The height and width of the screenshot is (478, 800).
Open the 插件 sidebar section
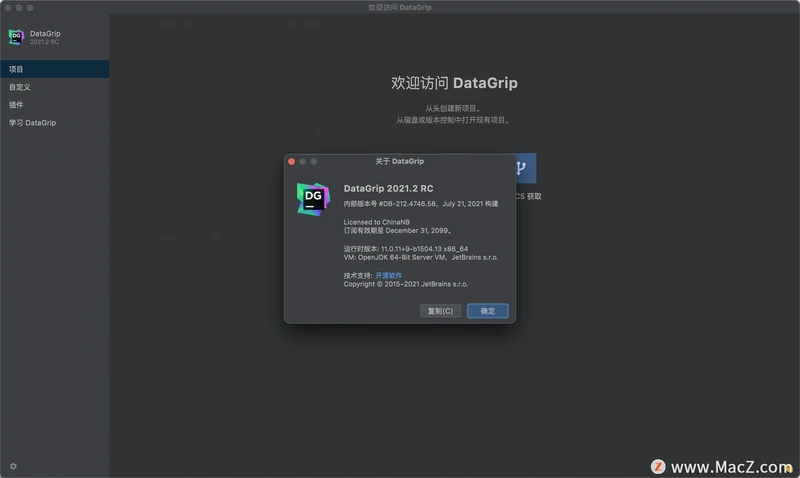54,105
